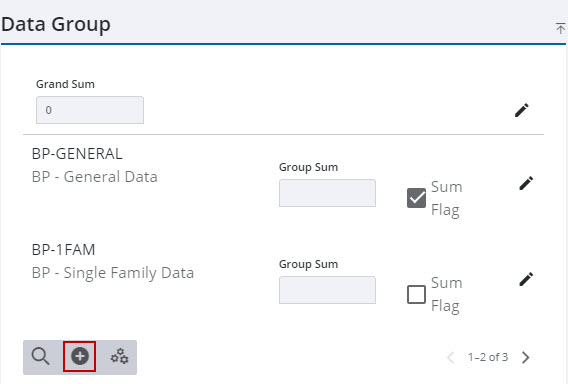This screenshot has height=384, width=568.
Task: Select the BP-GENERAL group name
Action: pyautogui.click(x=77, y=154)
